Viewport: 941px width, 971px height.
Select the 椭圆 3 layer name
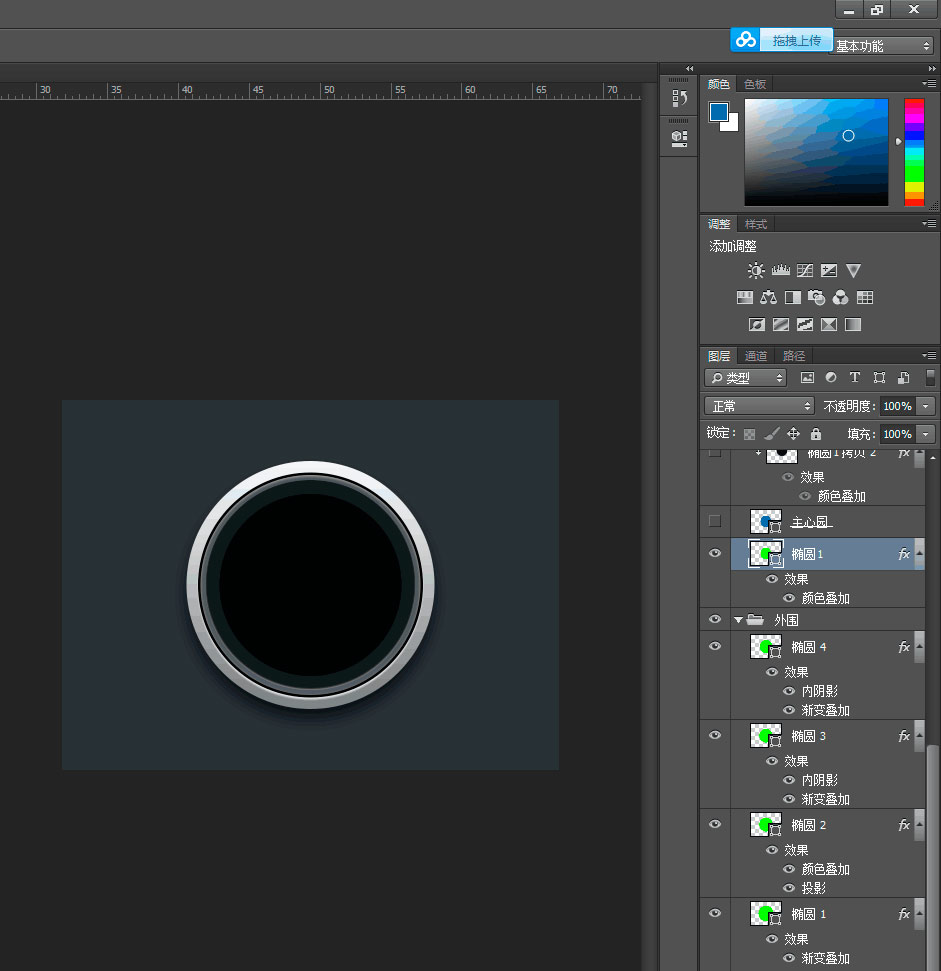coord(809,736)
